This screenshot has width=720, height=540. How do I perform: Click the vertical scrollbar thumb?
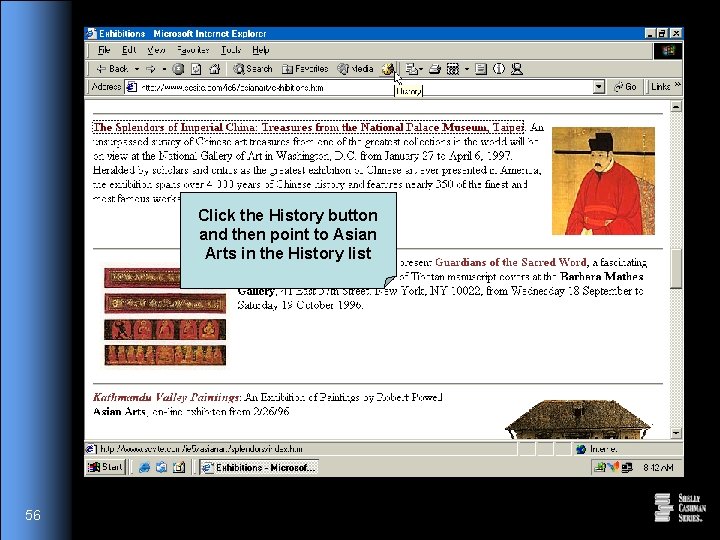click(676, 269)
